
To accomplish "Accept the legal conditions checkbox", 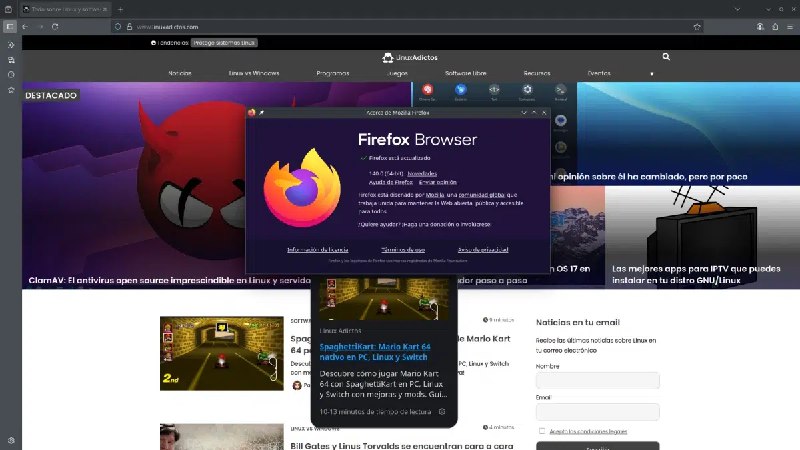I will [542, 431].
